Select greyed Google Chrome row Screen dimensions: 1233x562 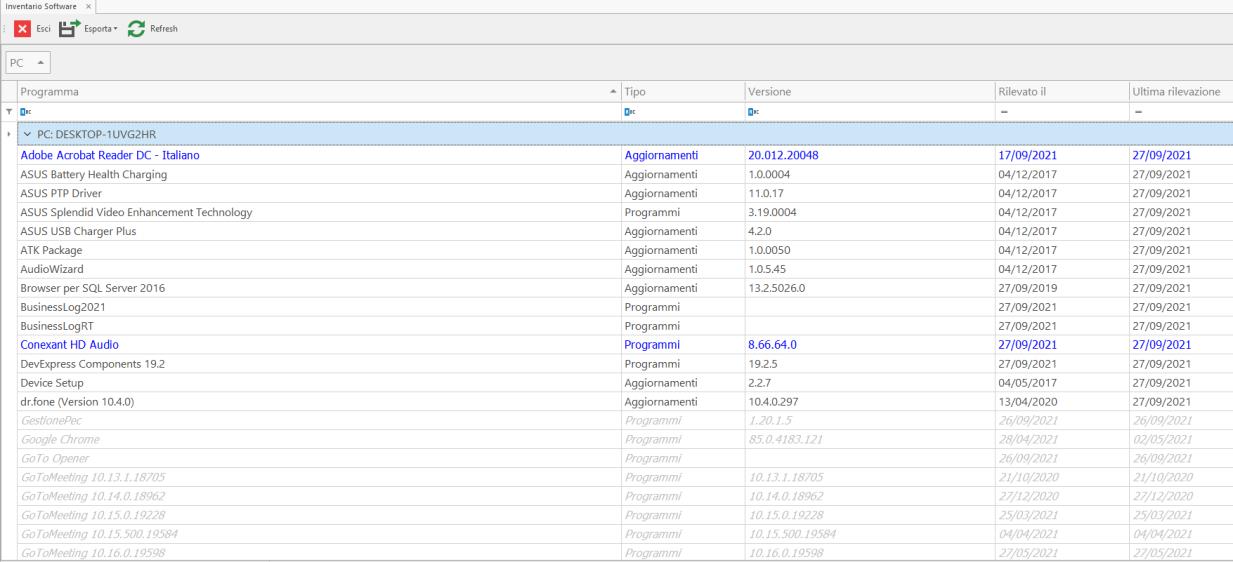coord(625,440)
